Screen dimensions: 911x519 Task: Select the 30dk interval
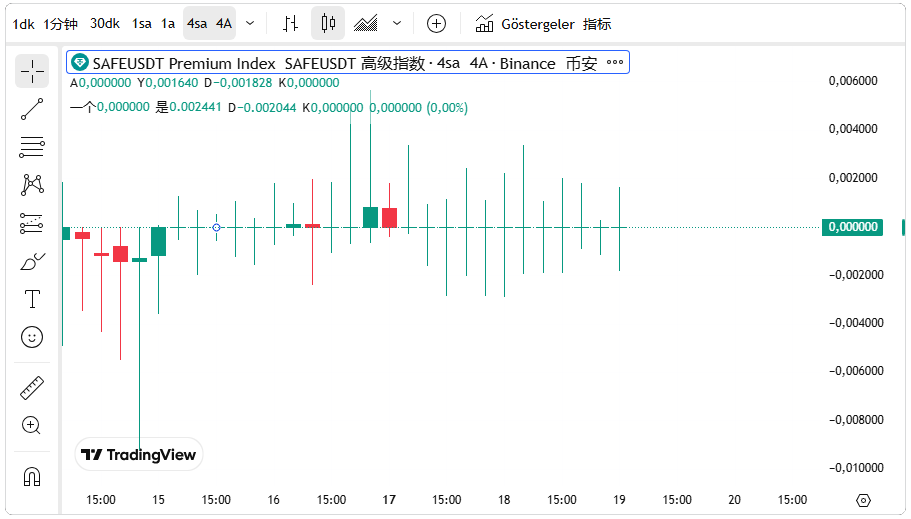point(105,23)
